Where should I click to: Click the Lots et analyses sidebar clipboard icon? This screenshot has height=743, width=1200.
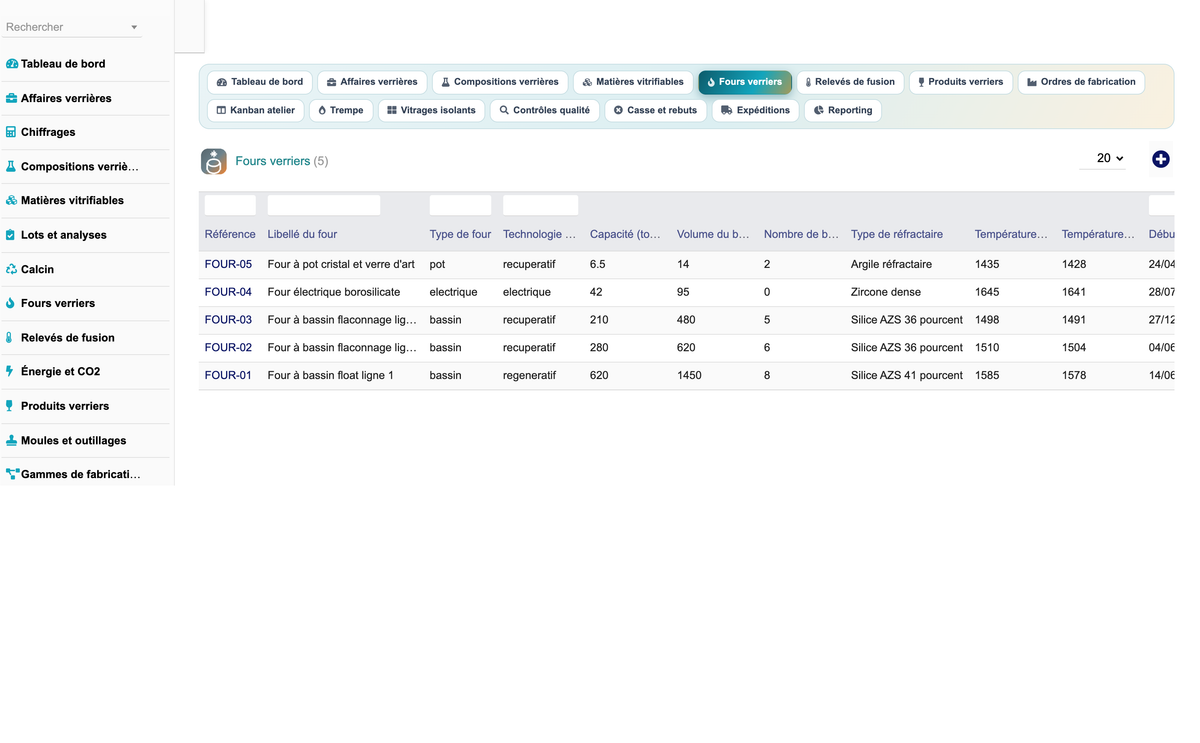(x=11, y=235)
